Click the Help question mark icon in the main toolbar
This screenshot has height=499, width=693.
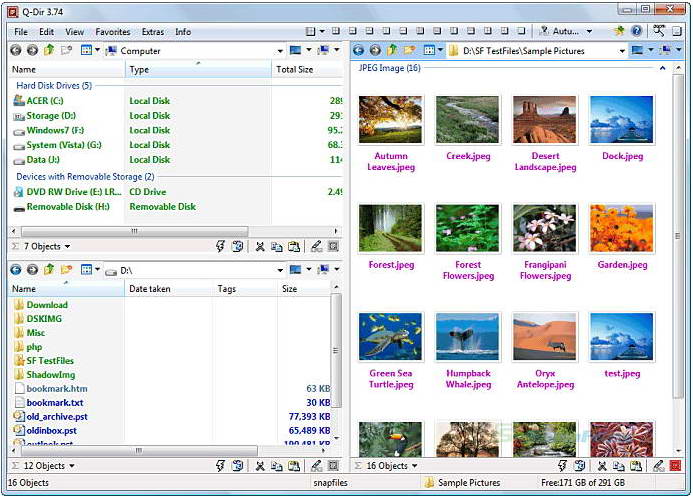point(637,32)
